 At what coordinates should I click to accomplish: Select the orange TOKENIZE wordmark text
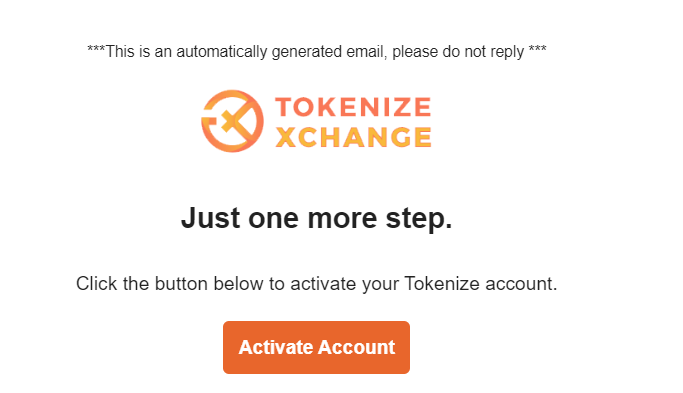(353, 107)
